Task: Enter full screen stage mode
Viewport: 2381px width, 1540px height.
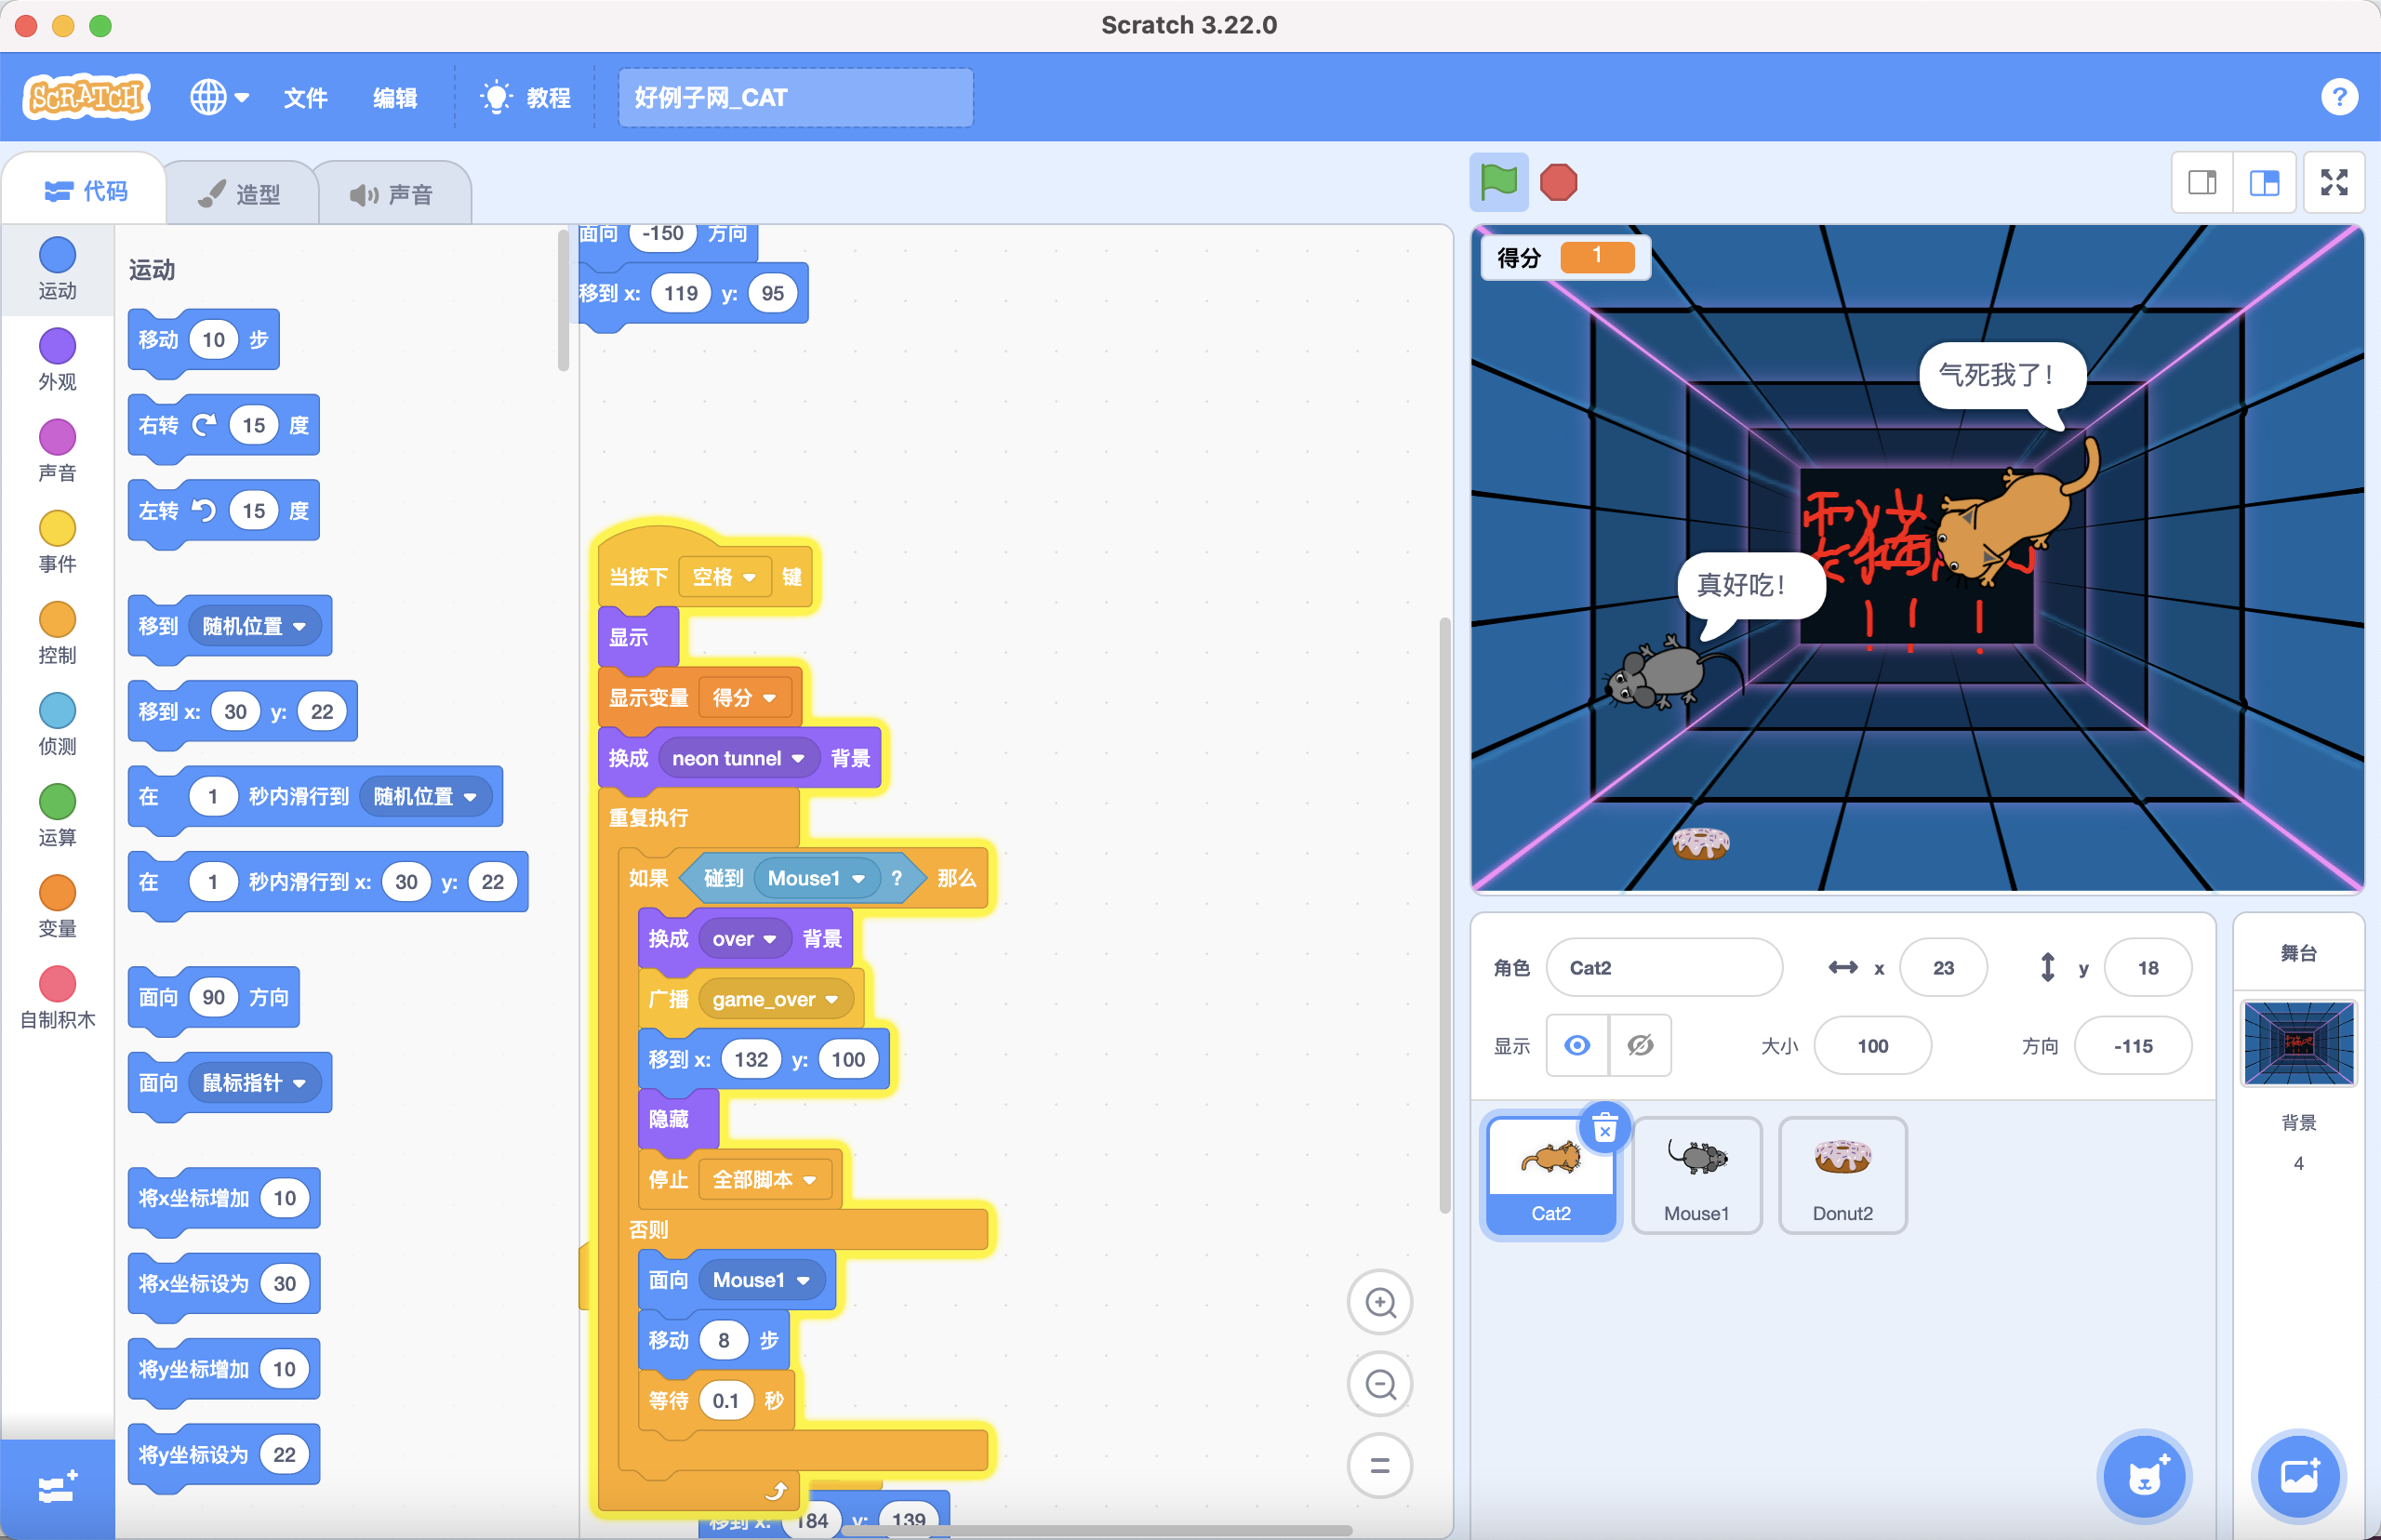Action: [2334, 182]
